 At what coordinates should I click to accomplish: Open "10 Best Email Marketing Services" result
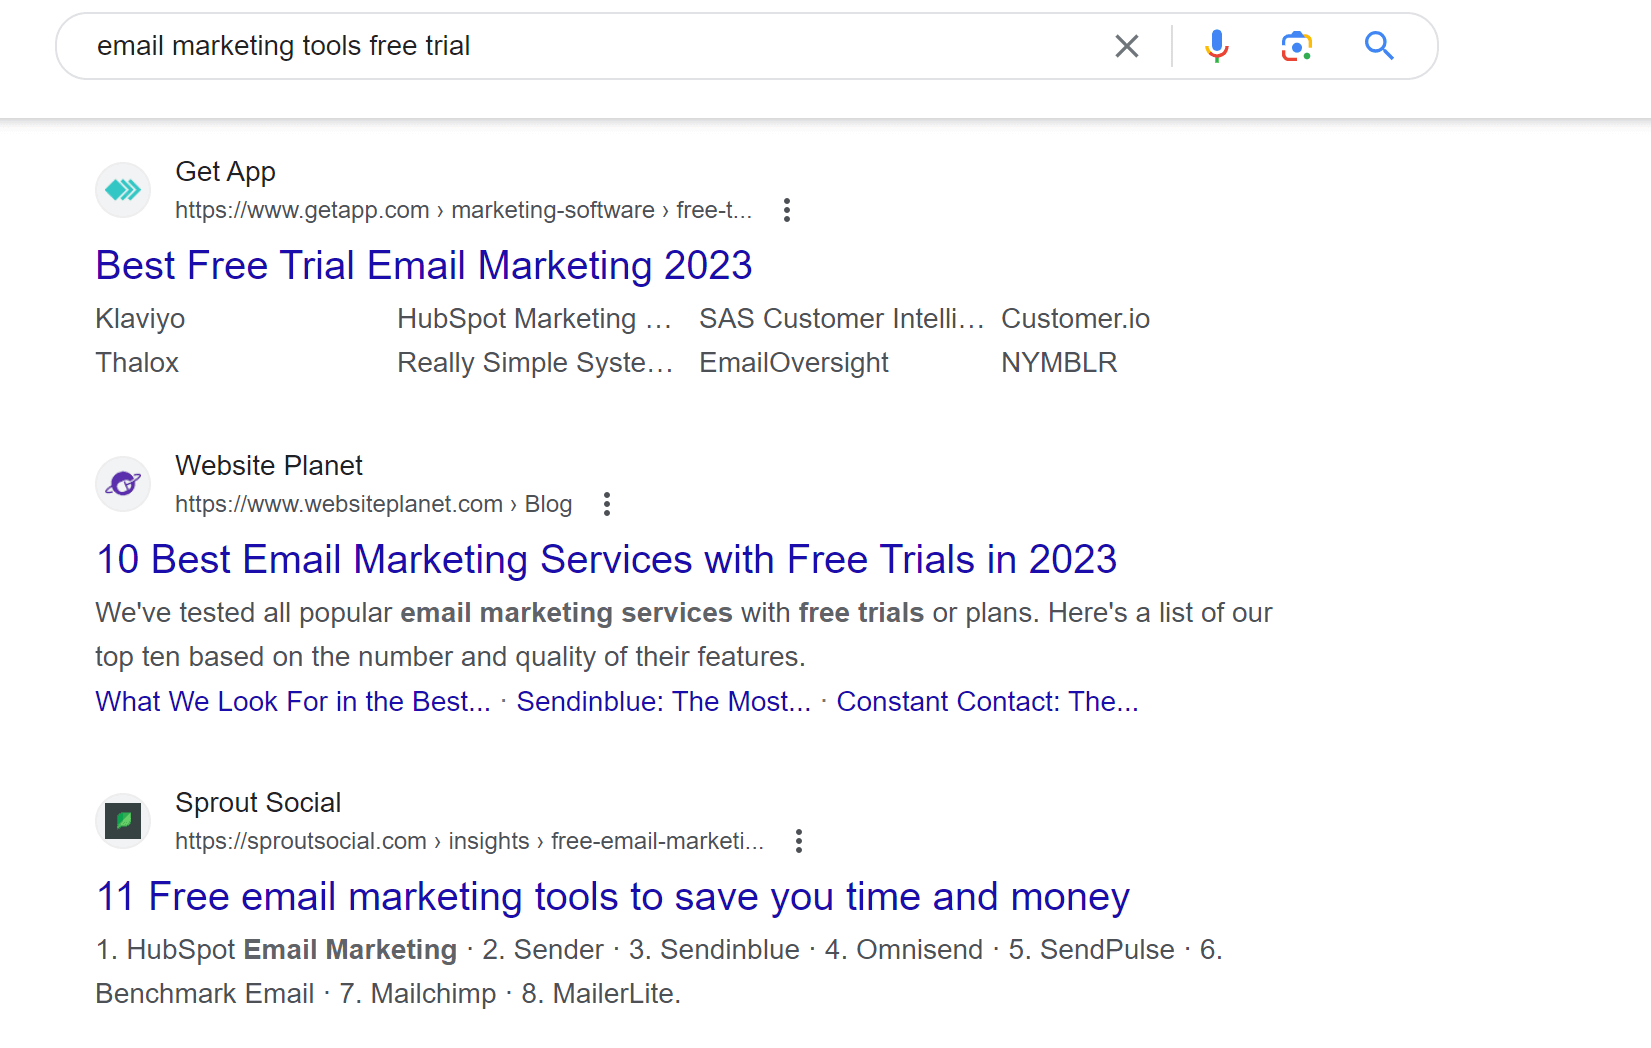(606, 559)
